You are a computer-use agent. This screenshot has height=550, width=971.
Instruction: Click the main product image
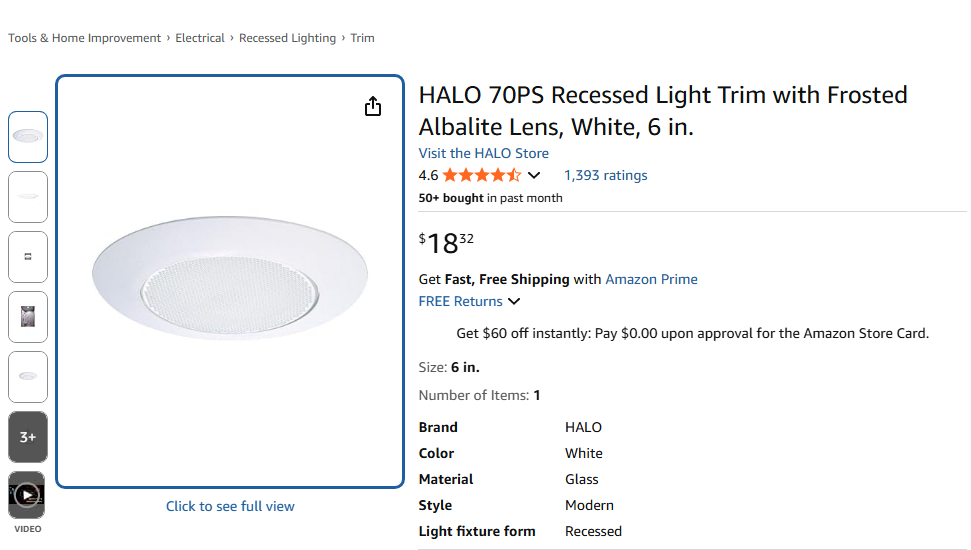pos(230,280)
